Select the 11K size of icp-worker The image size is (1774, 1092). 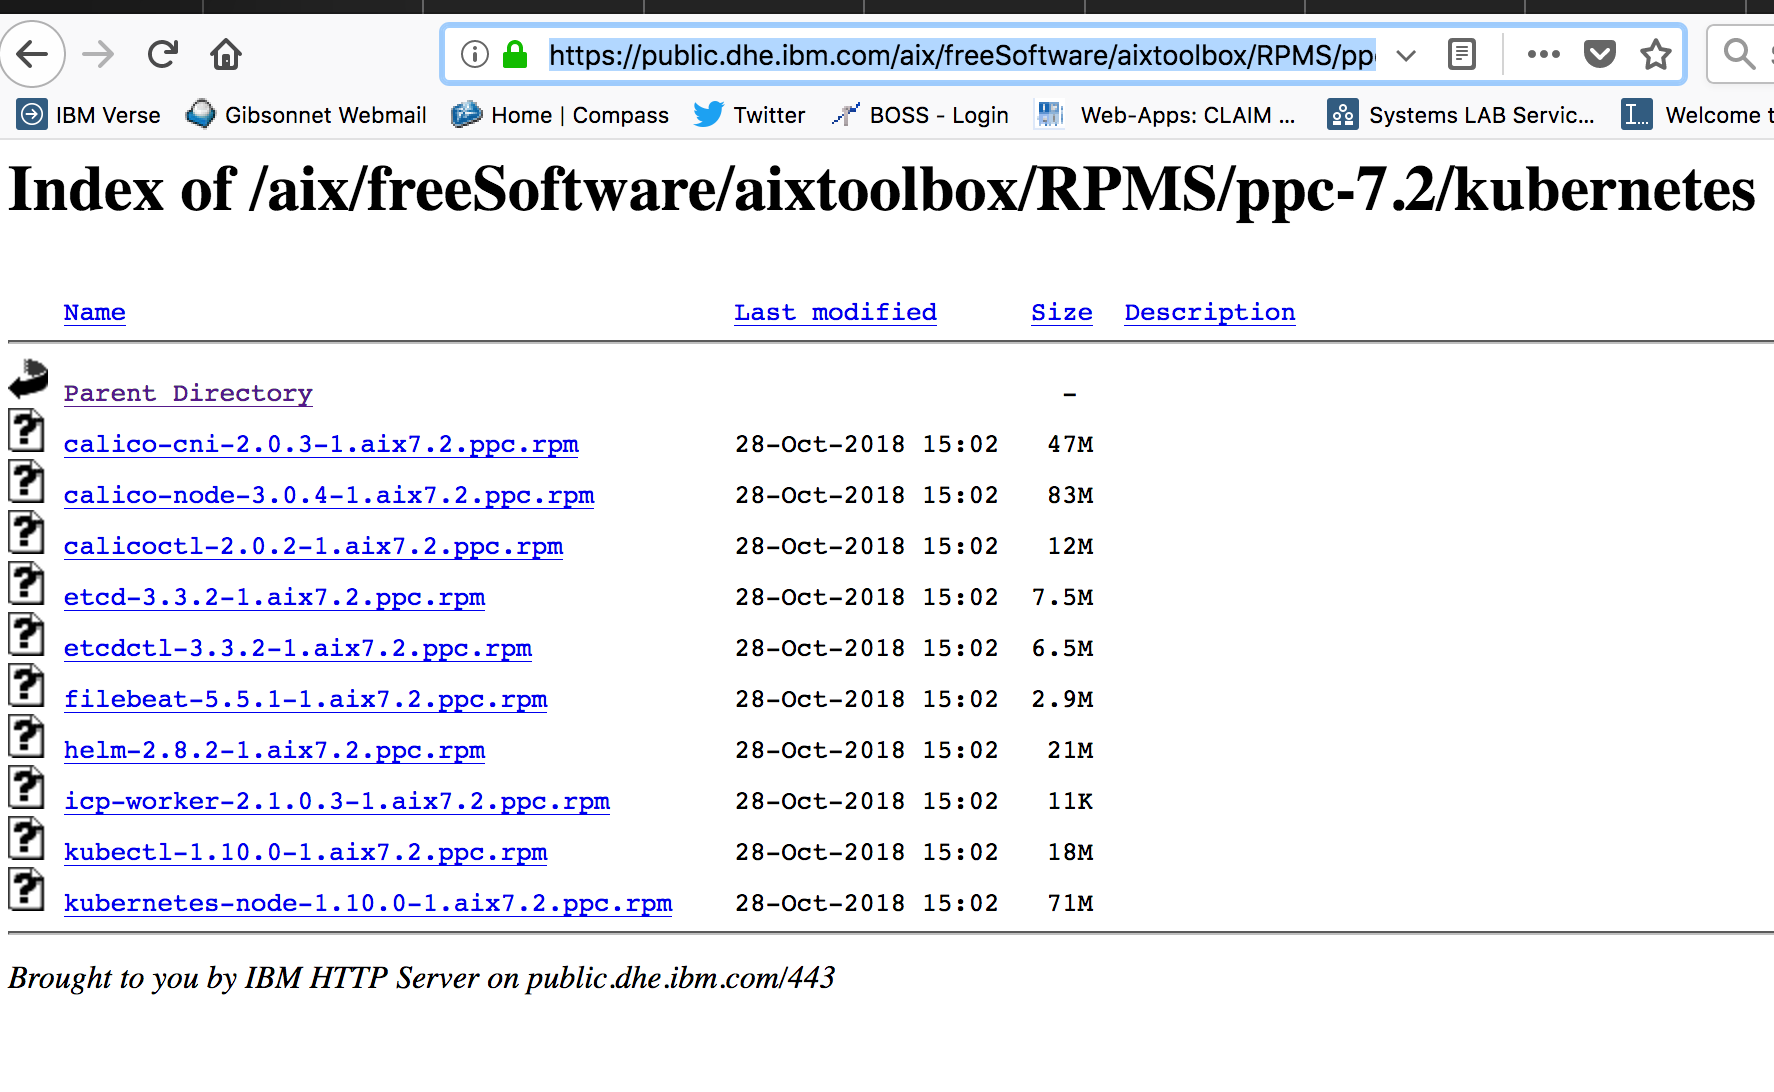pos(1070,801)
